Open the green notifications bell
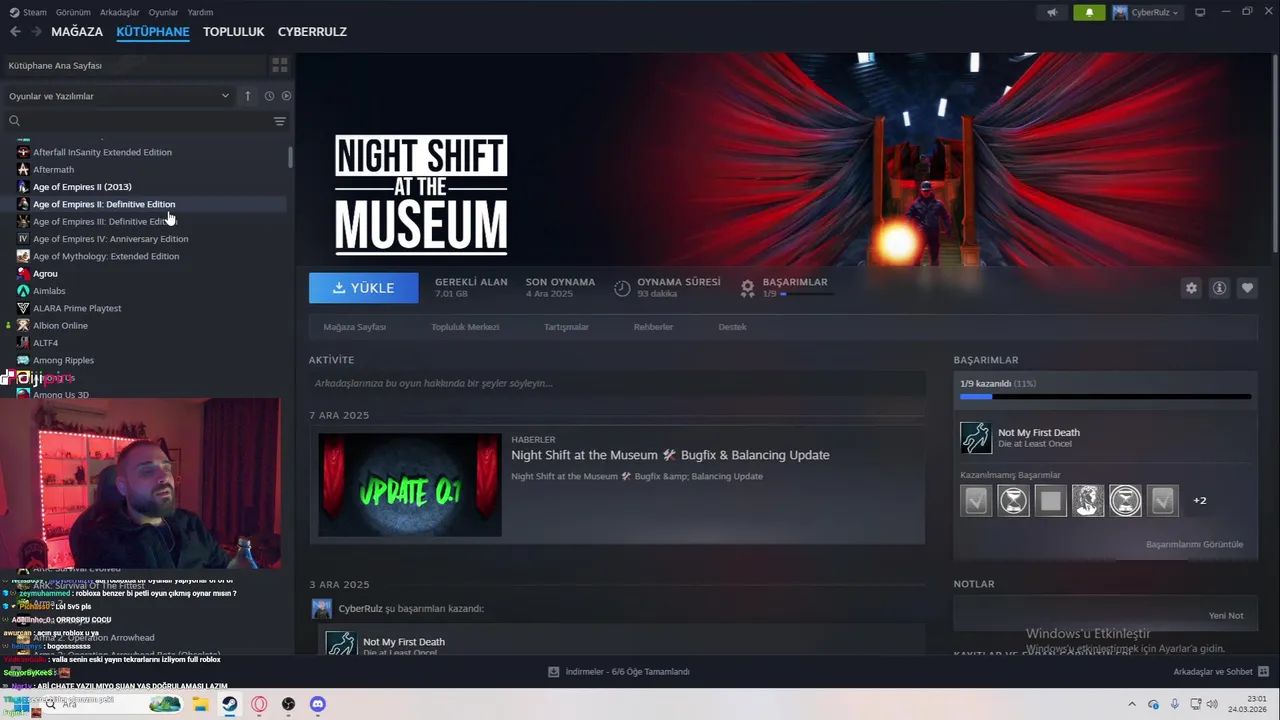Image resolution: width=1280 pixels, height=720 pixels. 1089,12
